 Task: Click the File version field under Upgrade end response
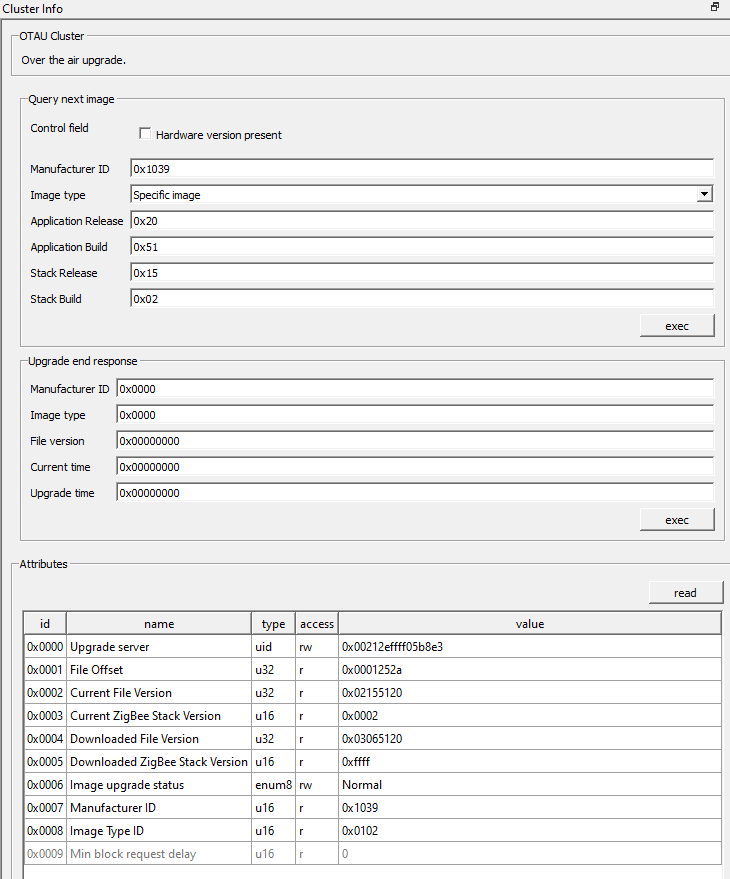click(x=415, y=440)
